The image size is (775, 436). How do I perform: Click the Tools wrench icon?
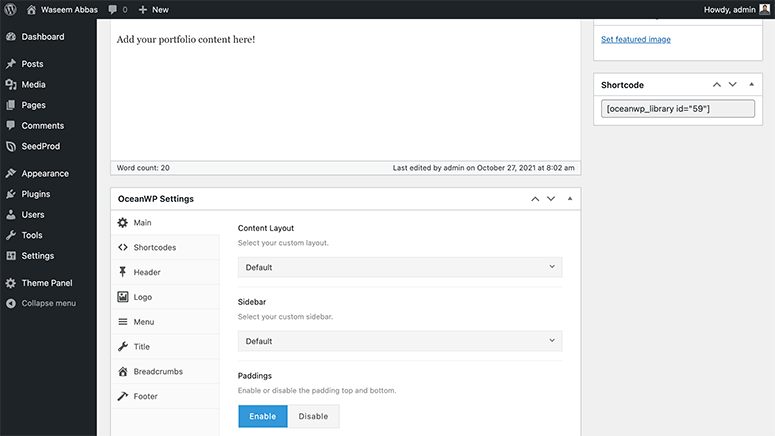tap(11, 235)
